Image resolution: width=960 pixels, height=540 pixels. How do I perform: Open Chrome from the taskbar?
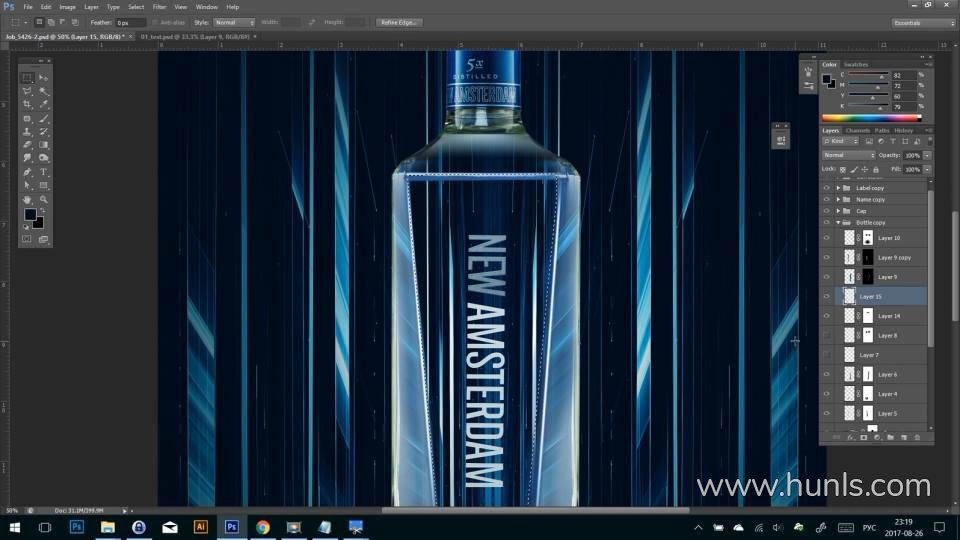[x=263, y=527]
